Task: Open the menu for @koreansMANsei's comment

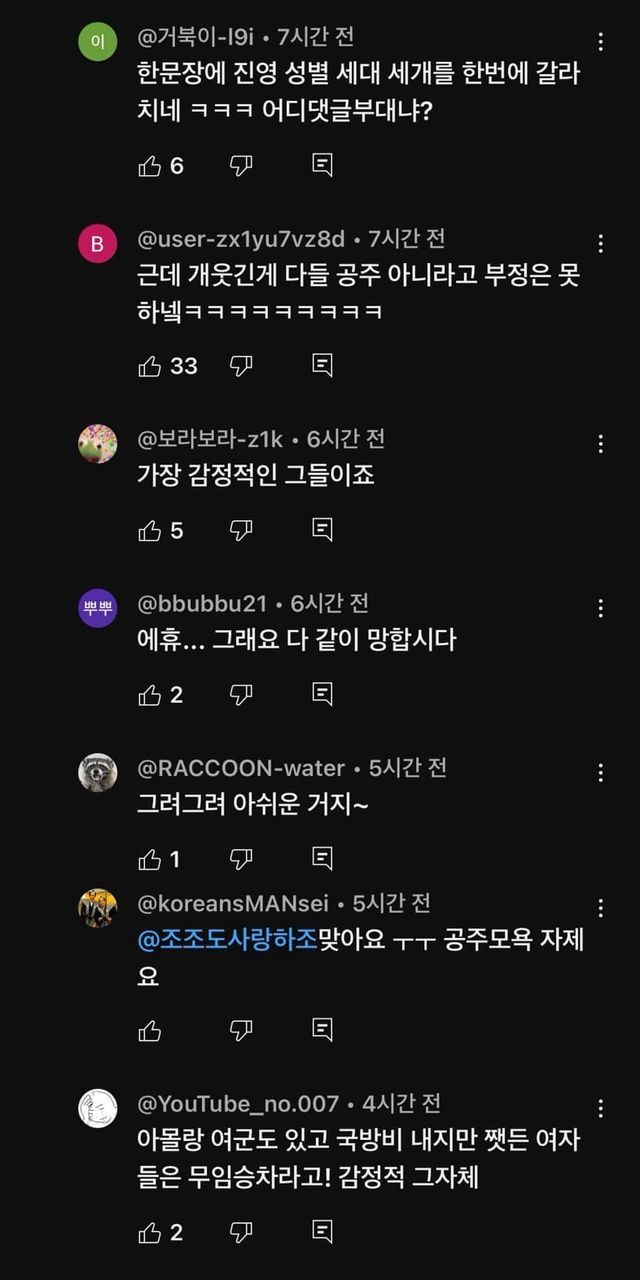Action: 600,908
